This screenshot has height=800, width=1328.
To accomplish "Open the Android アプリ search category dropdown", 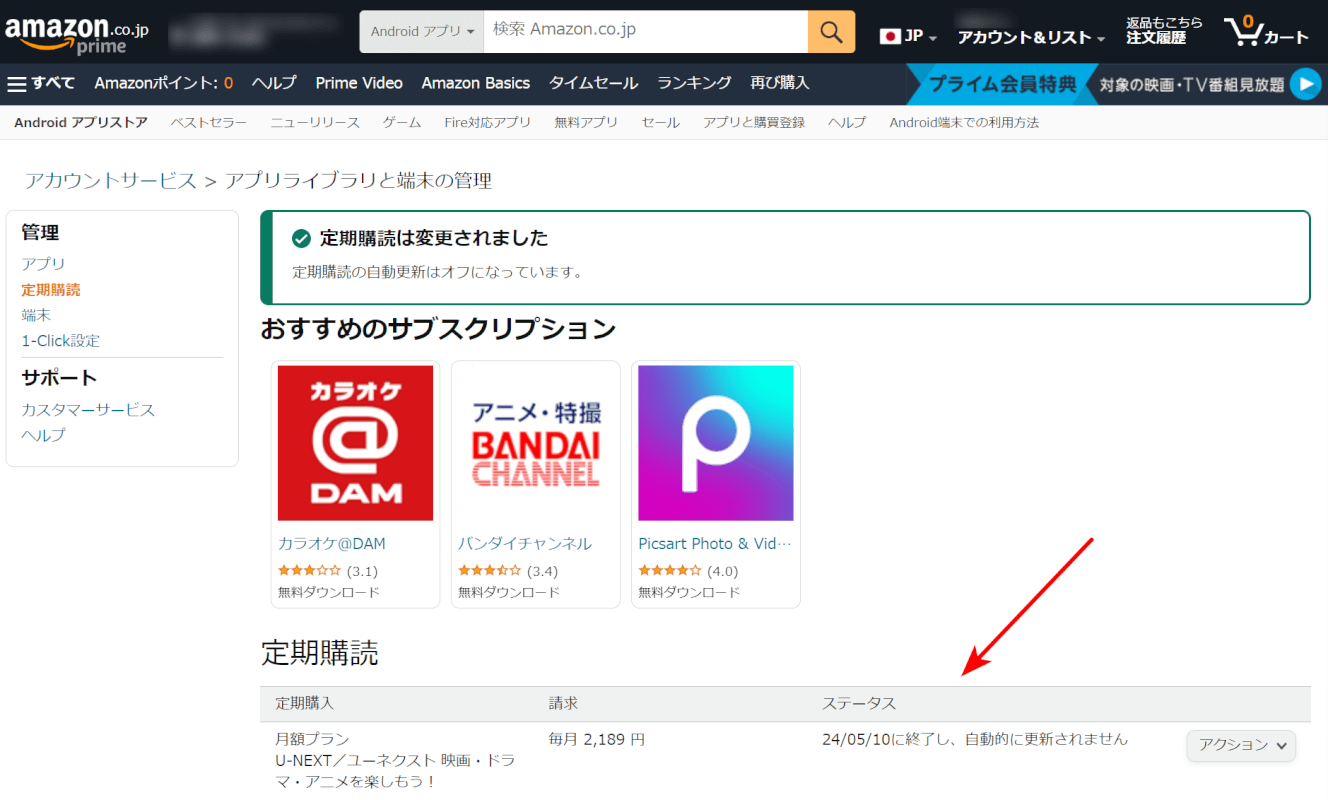I will (x=422, y=31).
